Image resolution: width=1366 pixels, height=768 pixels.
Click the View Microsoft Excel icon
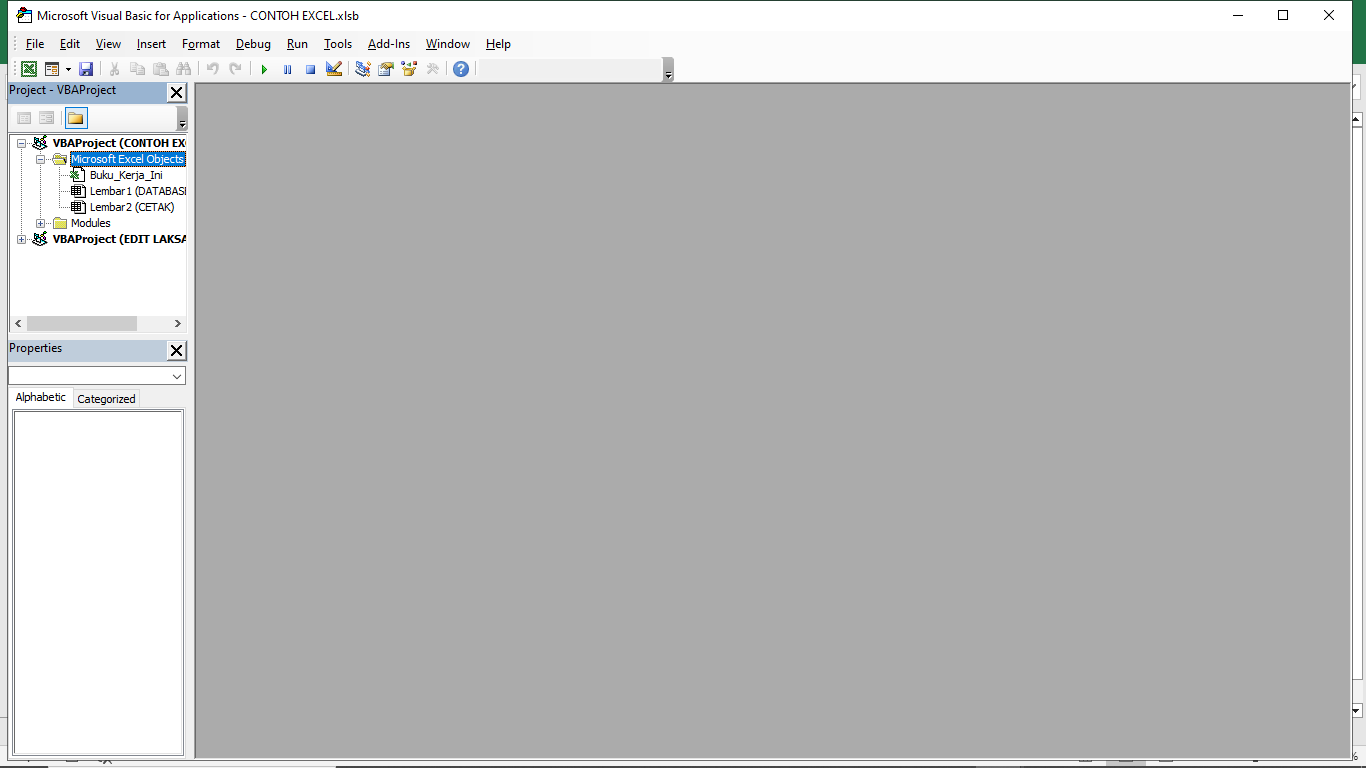(x=29, y=69)
